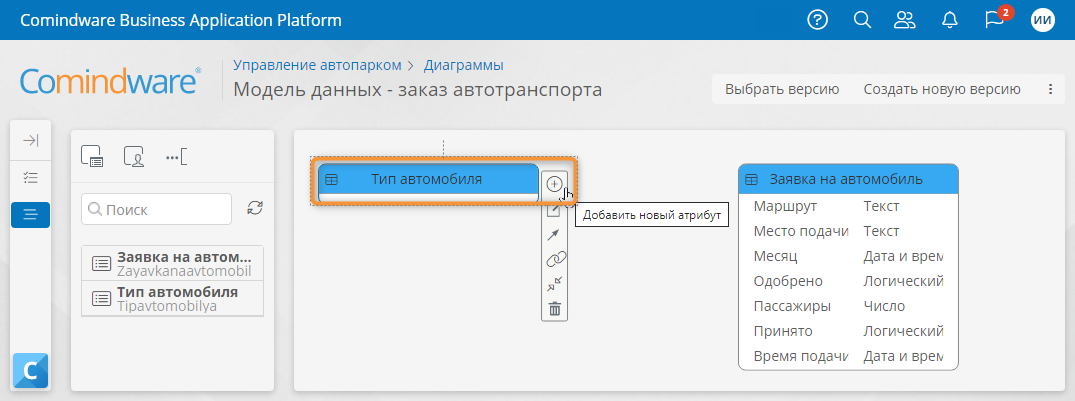Open the help question mark icon

pos(817,20)
